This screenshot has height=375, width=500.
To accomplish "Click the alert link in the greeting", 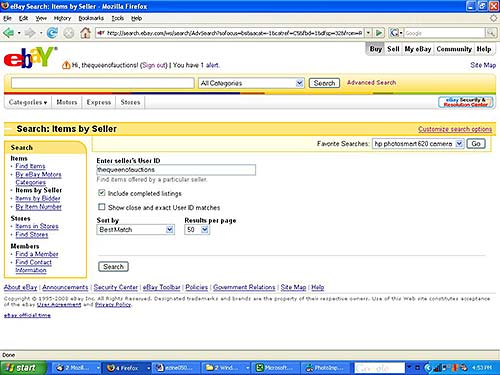I will click(x=212, y=65).
